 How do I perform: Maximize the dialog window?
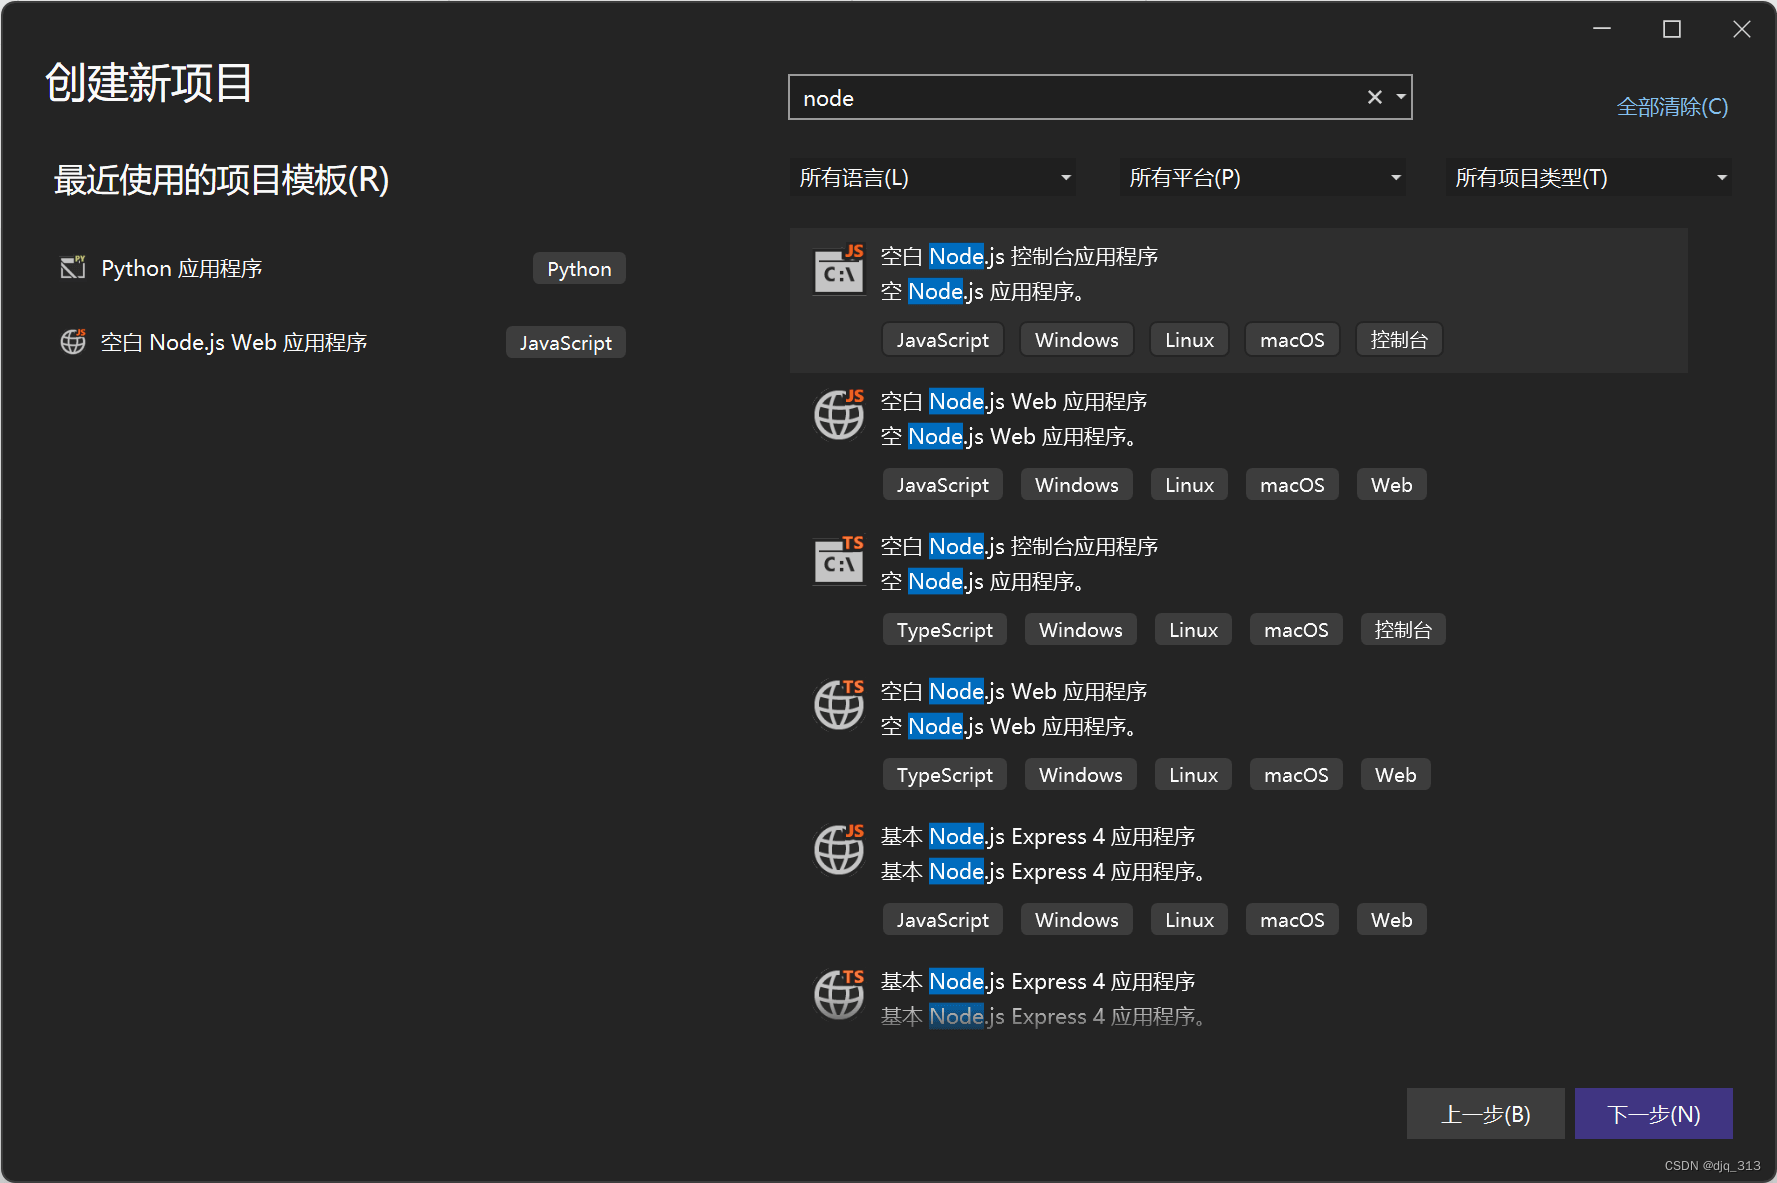(x=1671, y=29)
